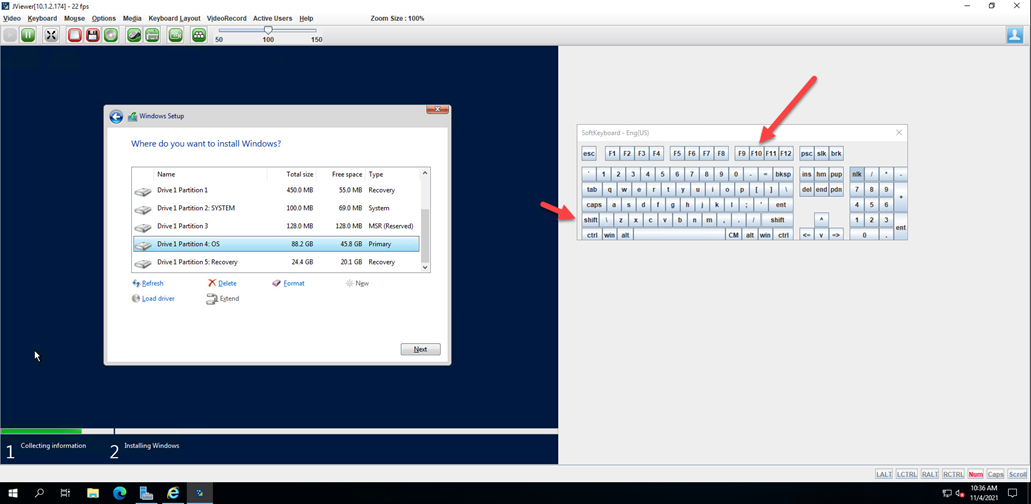The width and height of the screenshot is (1031, 504).
Task: Click Delete partition option
Action: pyautogui.click(x=222, y=283)
